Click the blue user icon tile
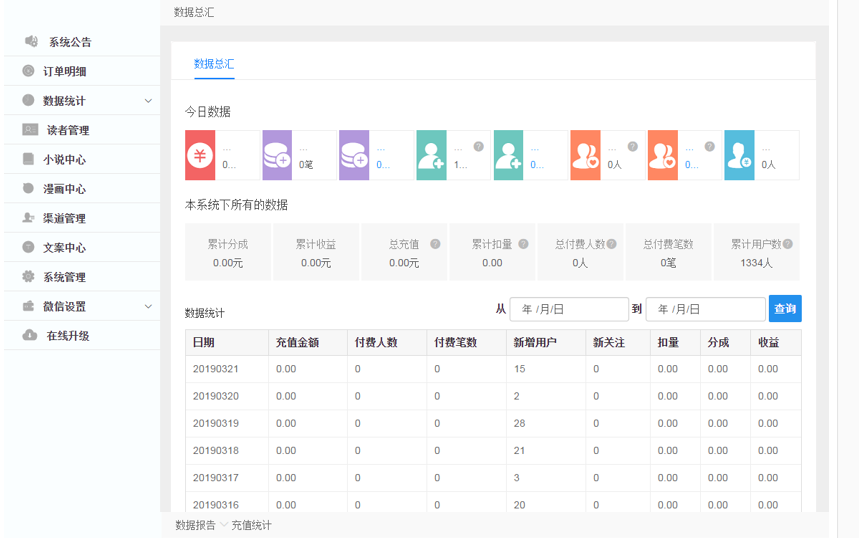 pyautogui.click(x=739, y=155)
